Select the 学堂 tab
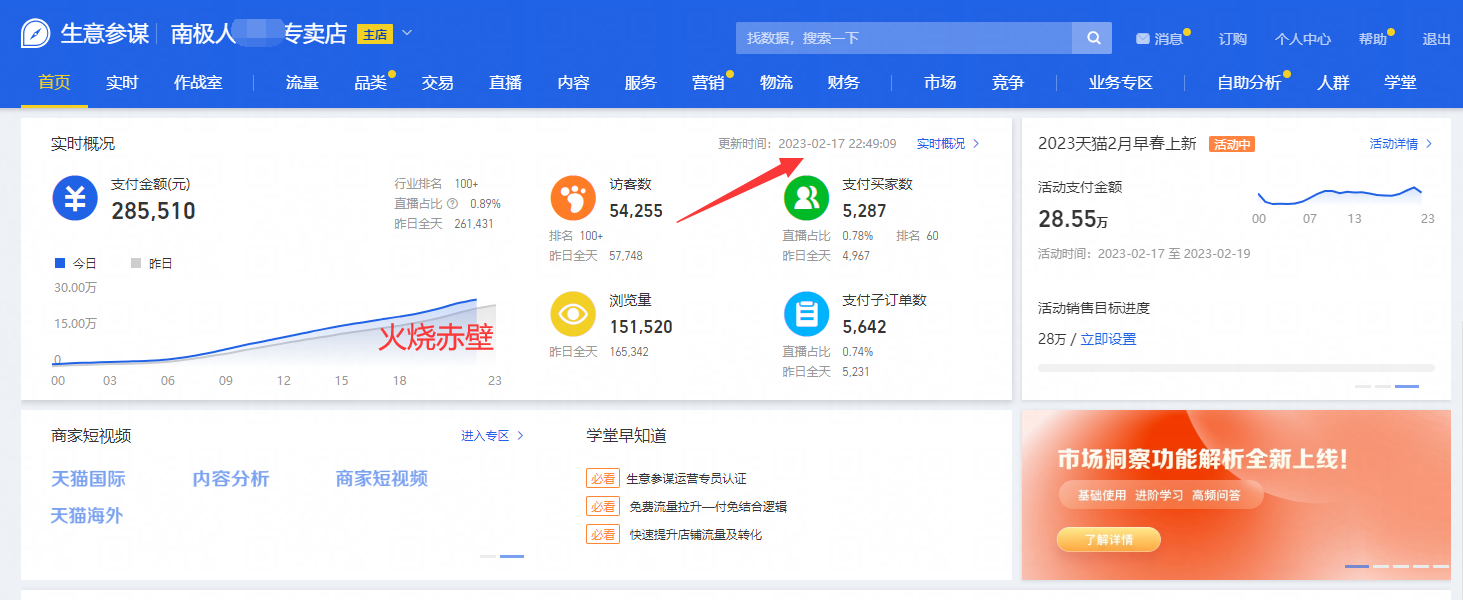 pos(1400,82)
